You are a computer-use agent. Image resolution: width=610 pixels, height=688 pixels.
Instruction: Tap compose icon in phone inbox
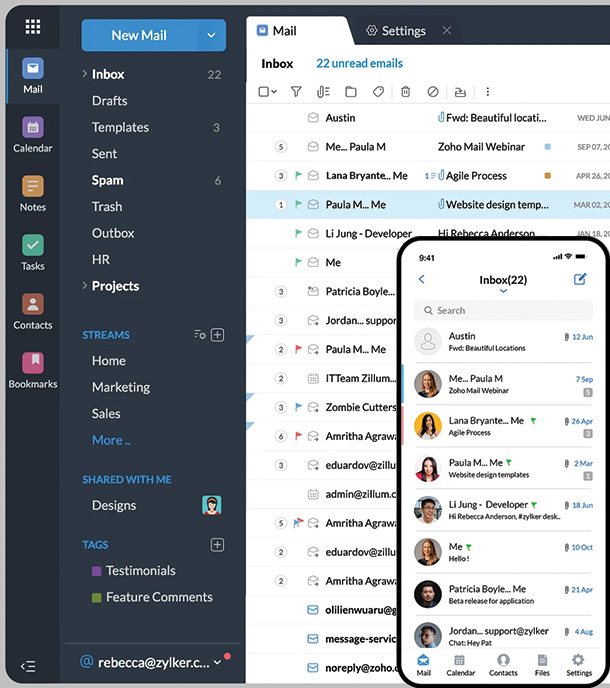[580, 279]
